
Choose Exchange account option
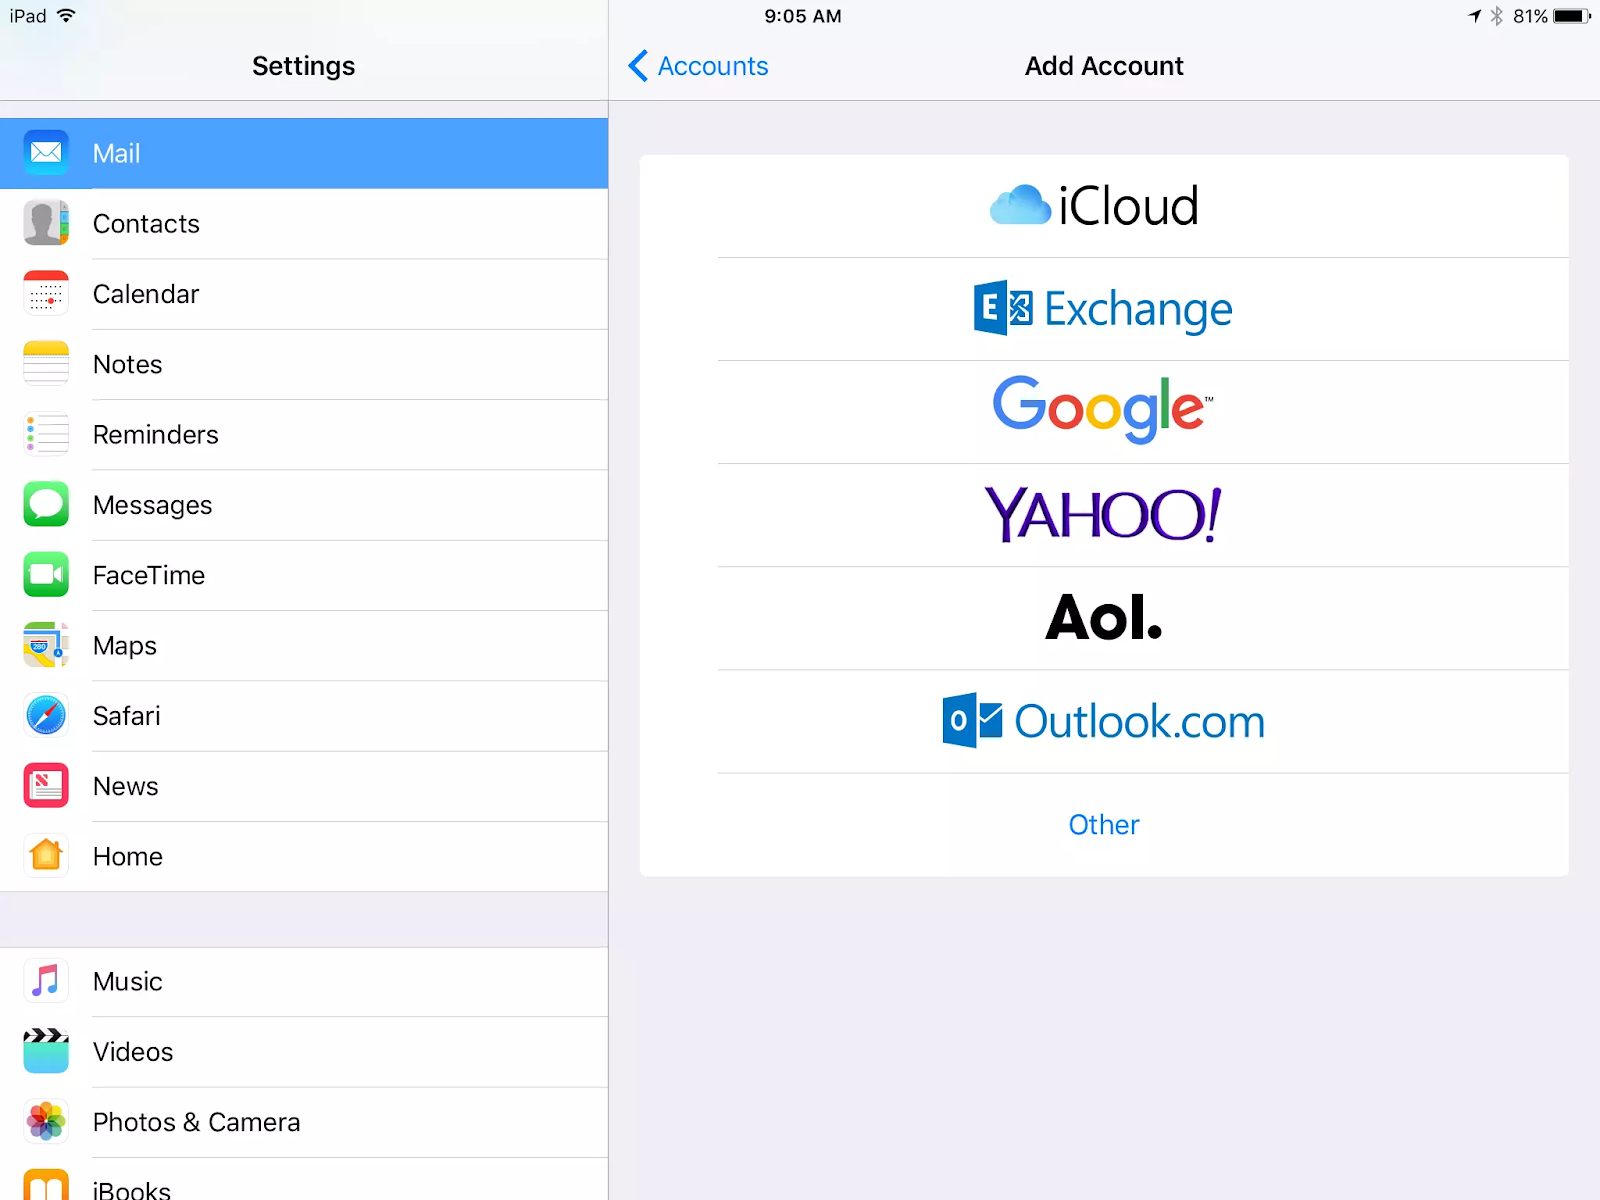coord(1104,309)
